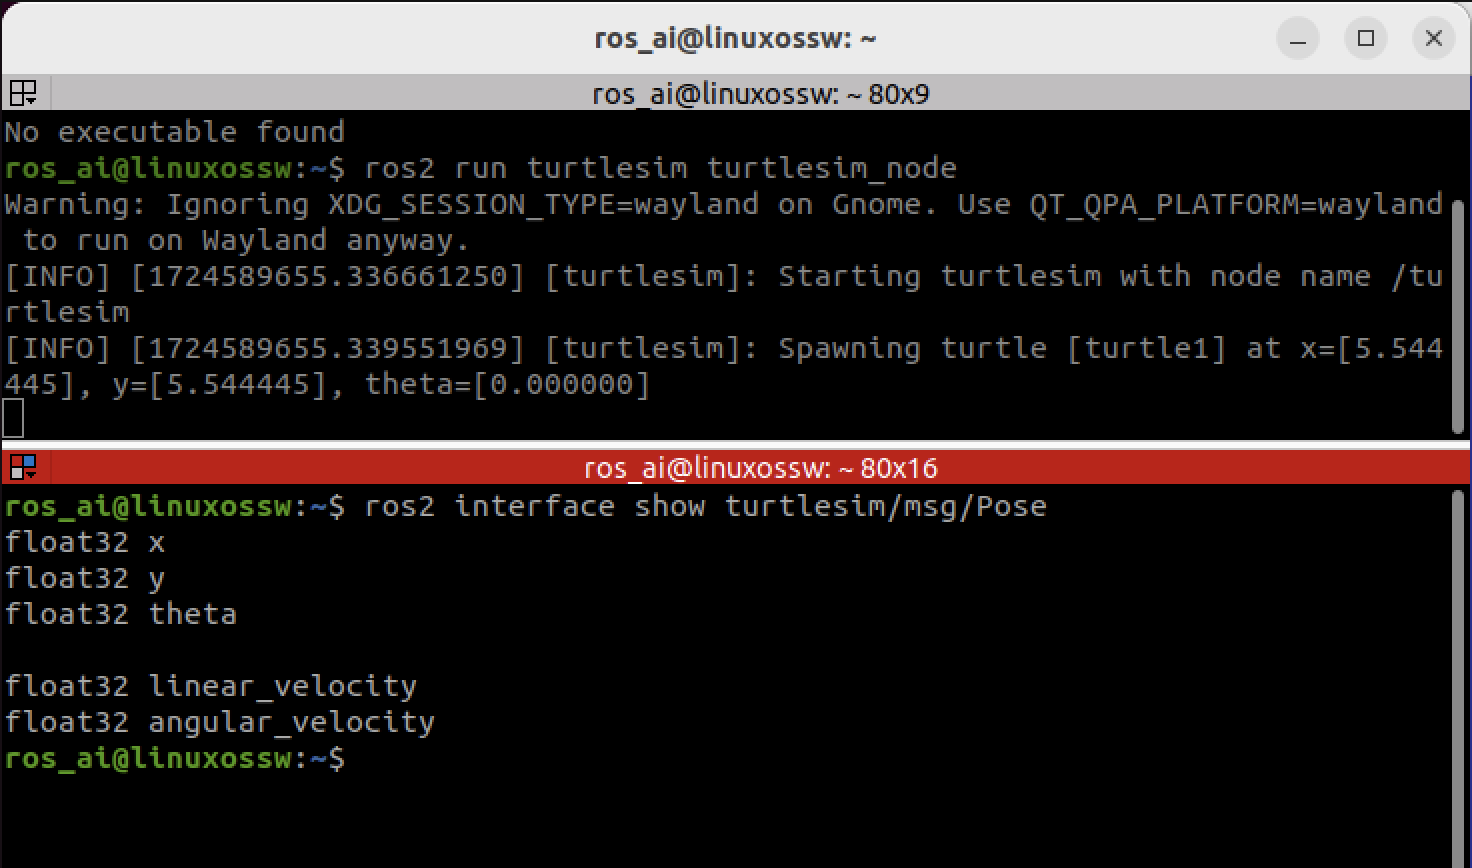Click the window title 'ros_ai@linuxossw: ~'
Screen dimensions: 1472x868
coord(735,38)
